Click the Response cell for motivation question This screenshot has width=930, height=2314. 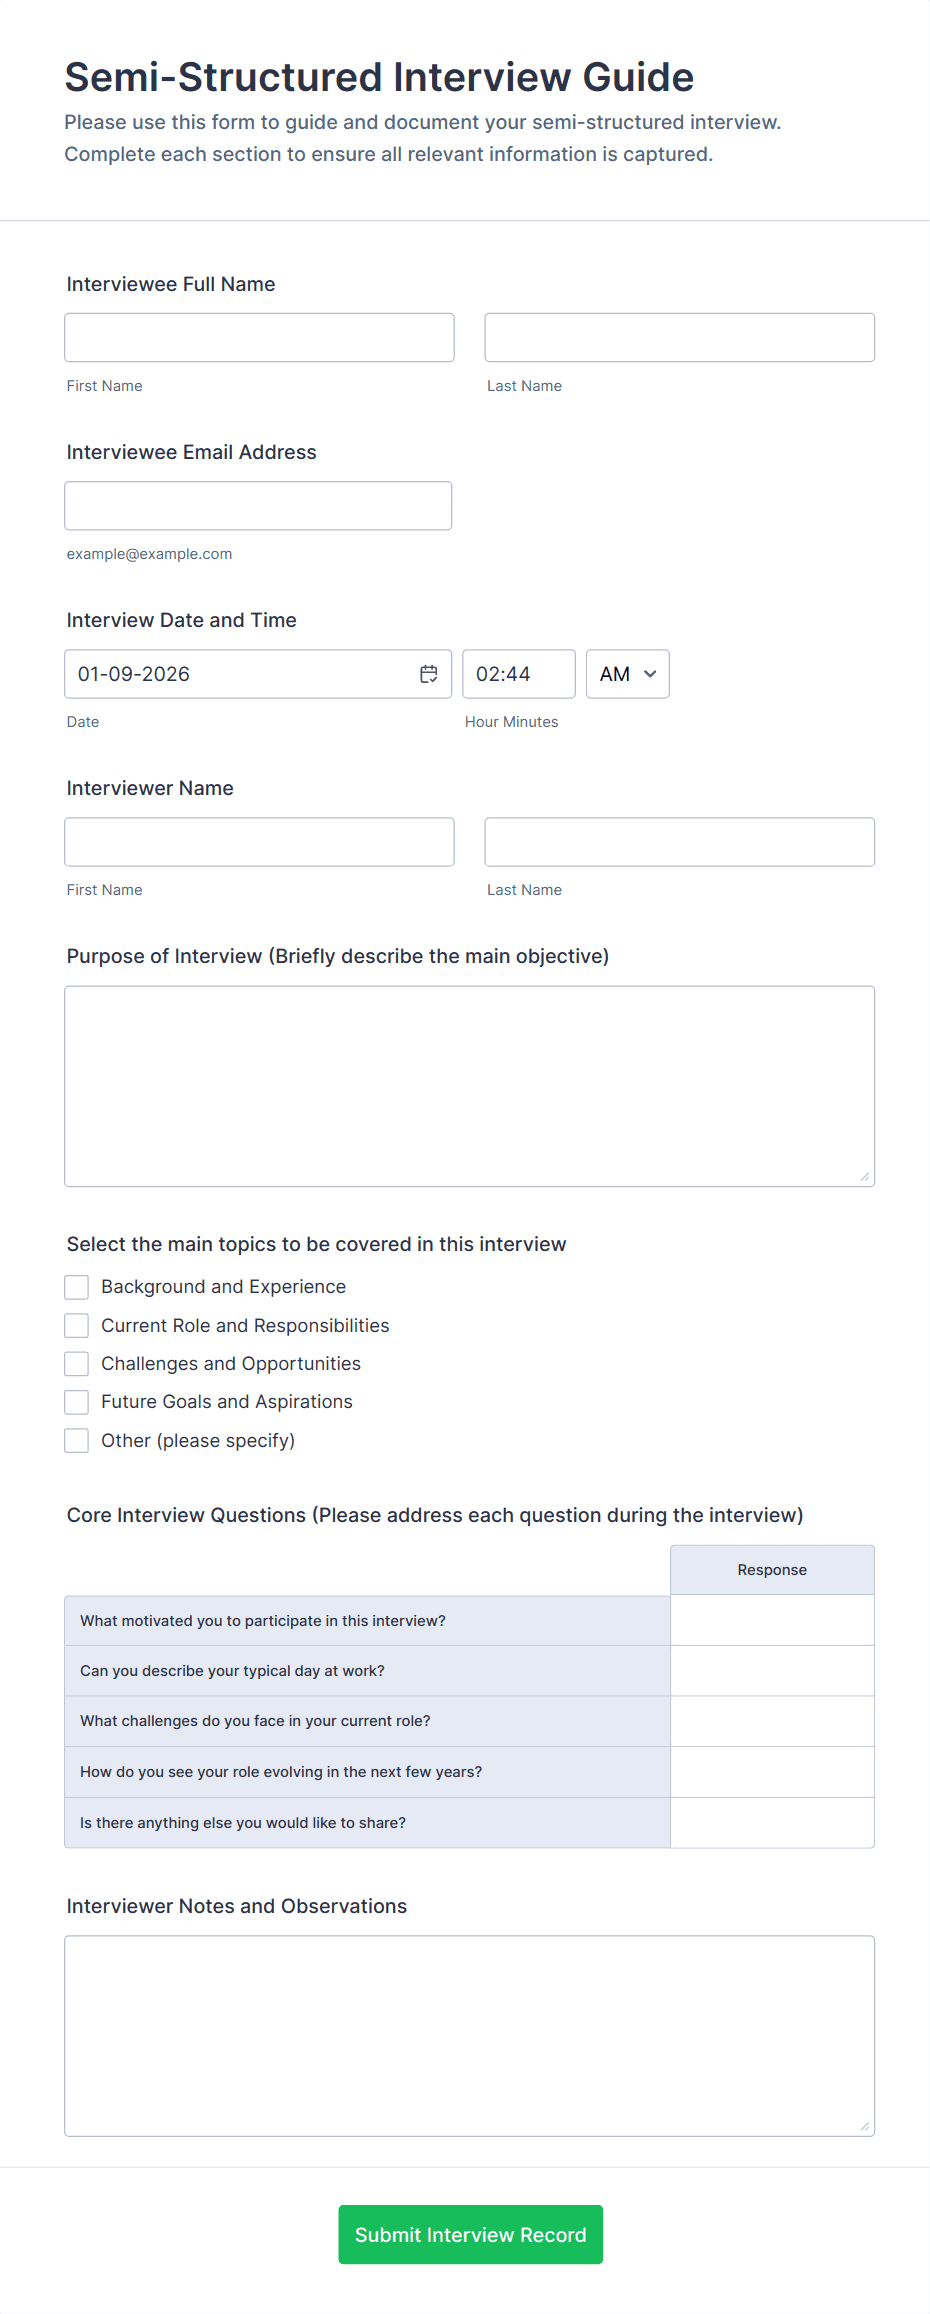click(x=772, y=1620)
